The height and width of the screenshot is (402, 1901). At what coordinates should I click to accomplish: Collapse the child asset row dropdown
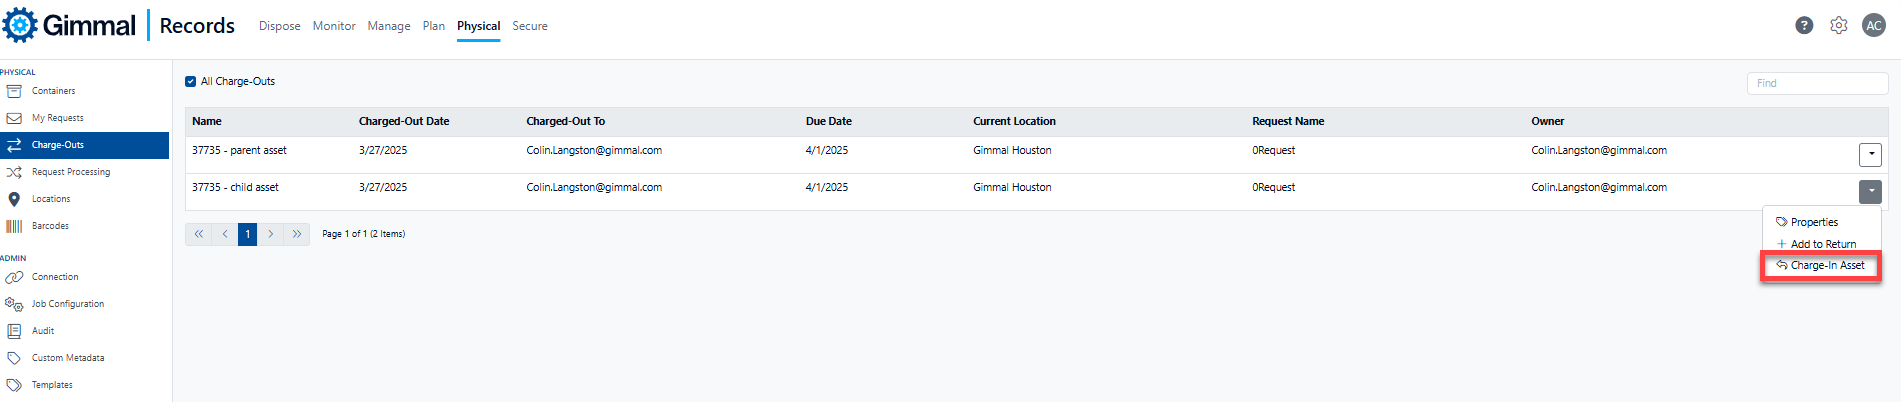[x=1870, y=192]
